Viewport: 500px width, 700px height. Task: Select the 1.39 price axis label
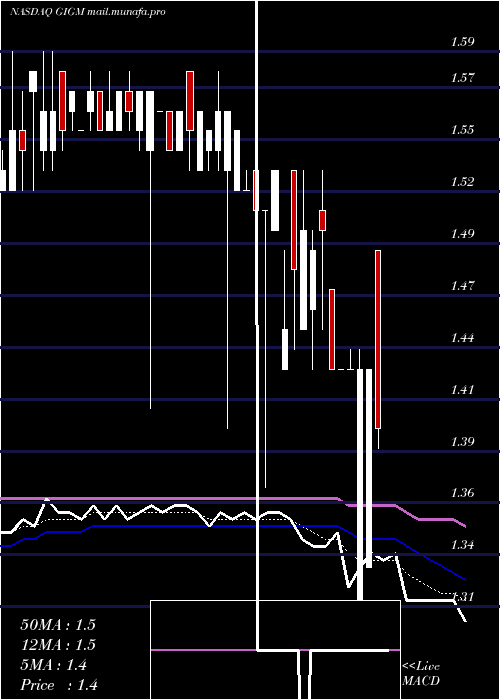462,442
